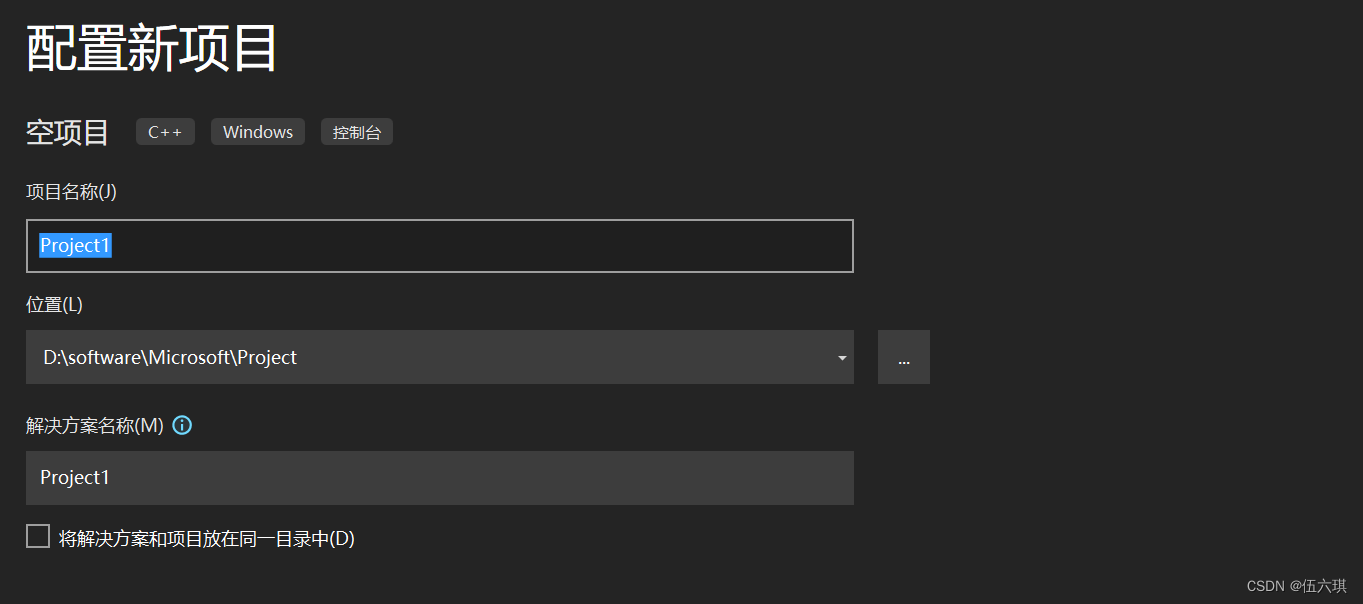
Task: Select the D:\software\Microsoft\Project location combo box
Action: pos(440,357)
